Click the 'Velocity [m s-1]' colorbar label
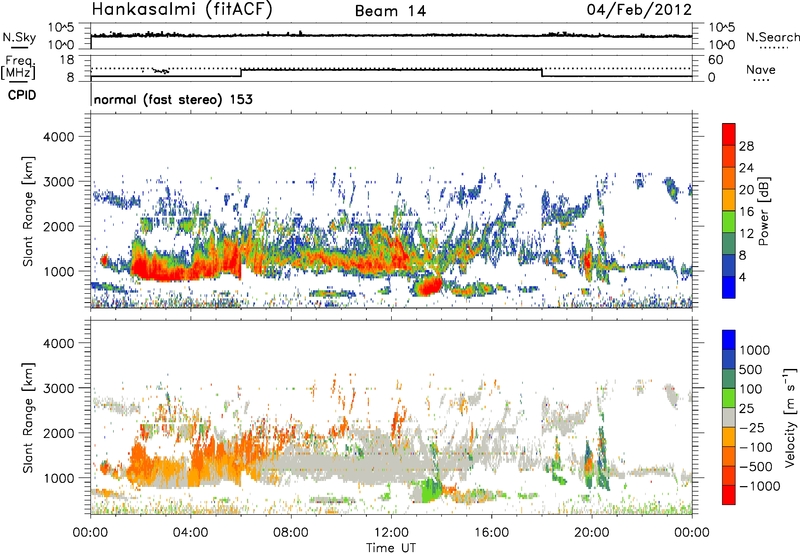The height and width of the screenshot is (554, 800). [790, 417]
